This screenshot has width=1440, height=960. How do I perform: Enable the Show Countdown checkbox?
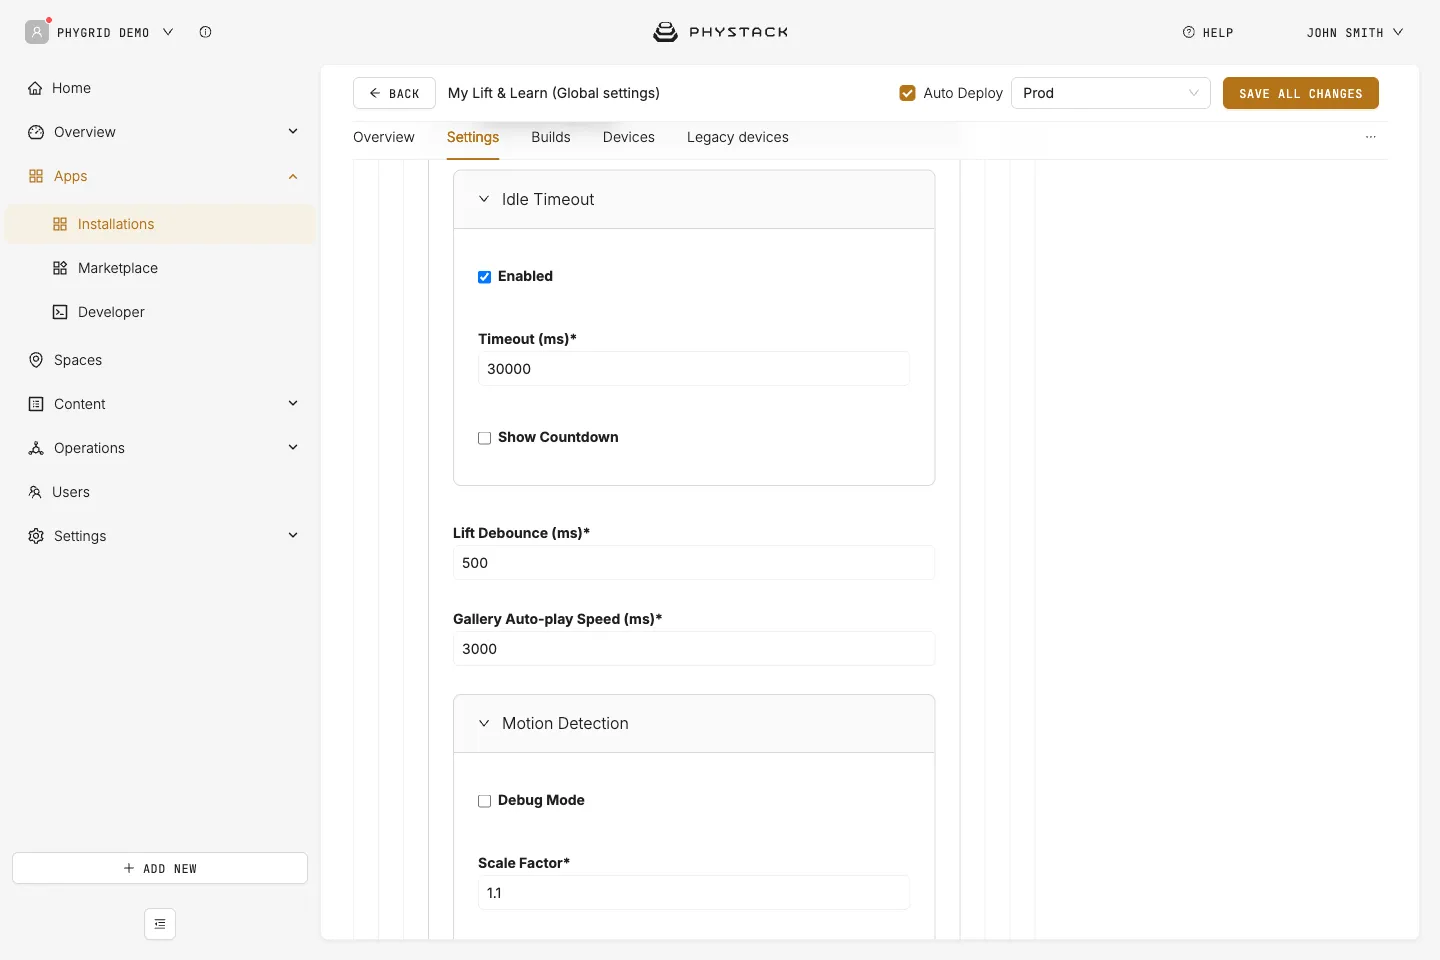485,438
